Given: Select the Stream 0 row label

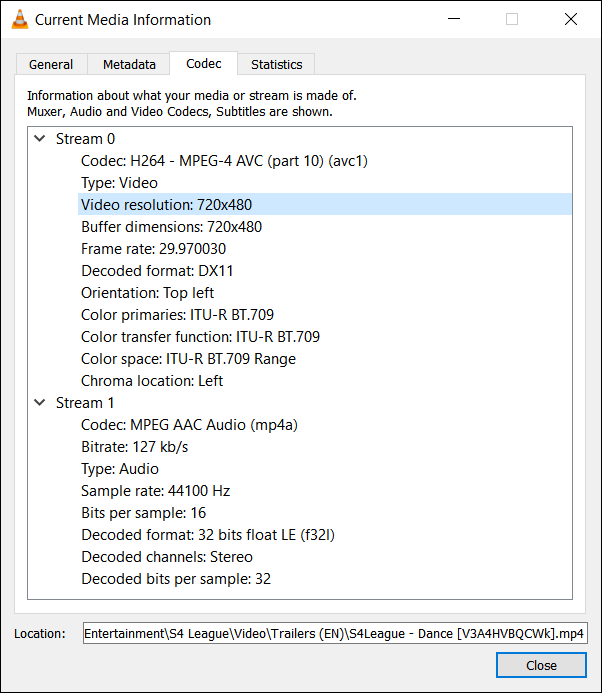Looking at the screenshot, I should [85, 139].
